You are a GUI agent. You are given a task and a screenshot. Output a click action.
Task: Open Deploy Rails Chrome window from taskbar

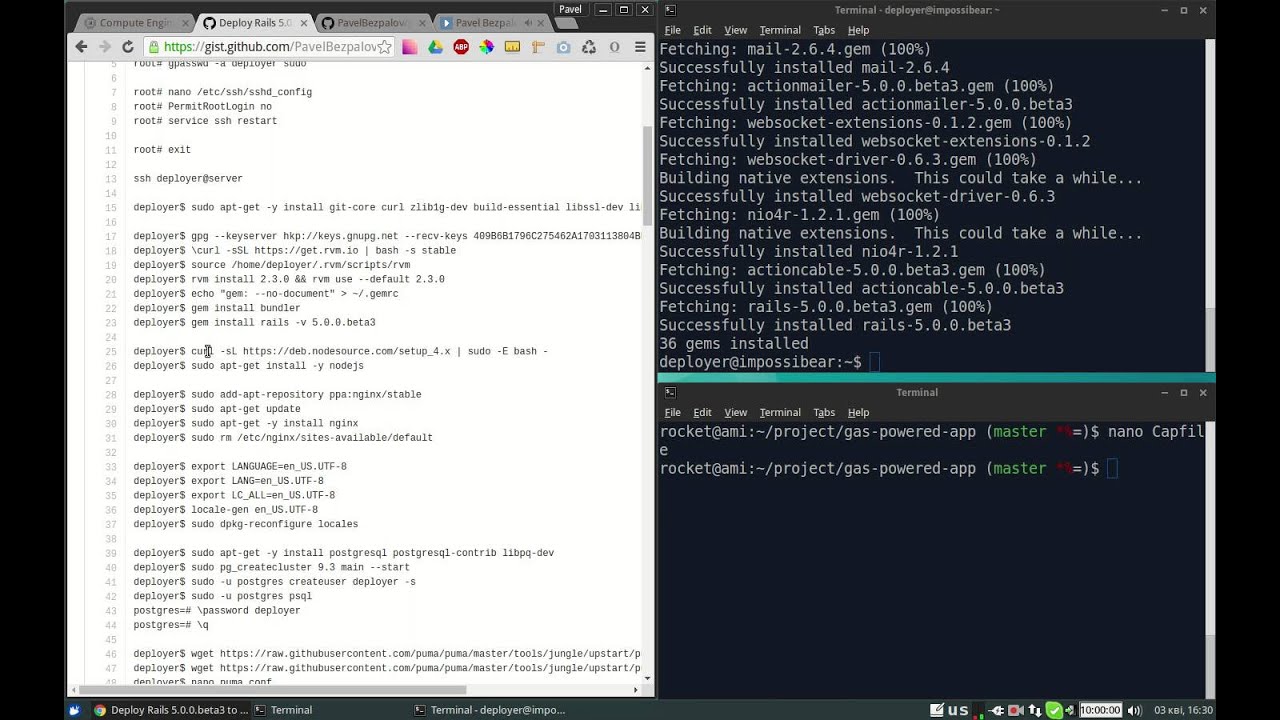170,710
